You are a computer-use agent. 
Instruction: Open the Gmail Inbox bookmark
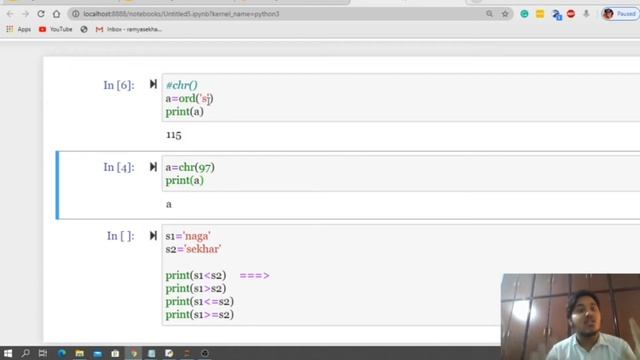coord(129,29)
